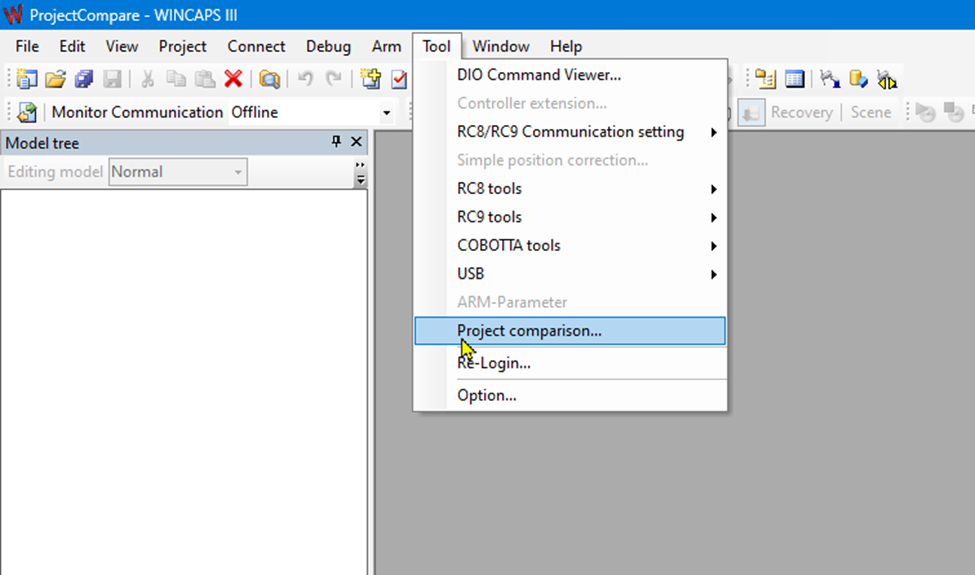975x575 pixels.
Task: Click the Find in files magnifier icon
Action: pyautogui.click(x=269, y=79)
